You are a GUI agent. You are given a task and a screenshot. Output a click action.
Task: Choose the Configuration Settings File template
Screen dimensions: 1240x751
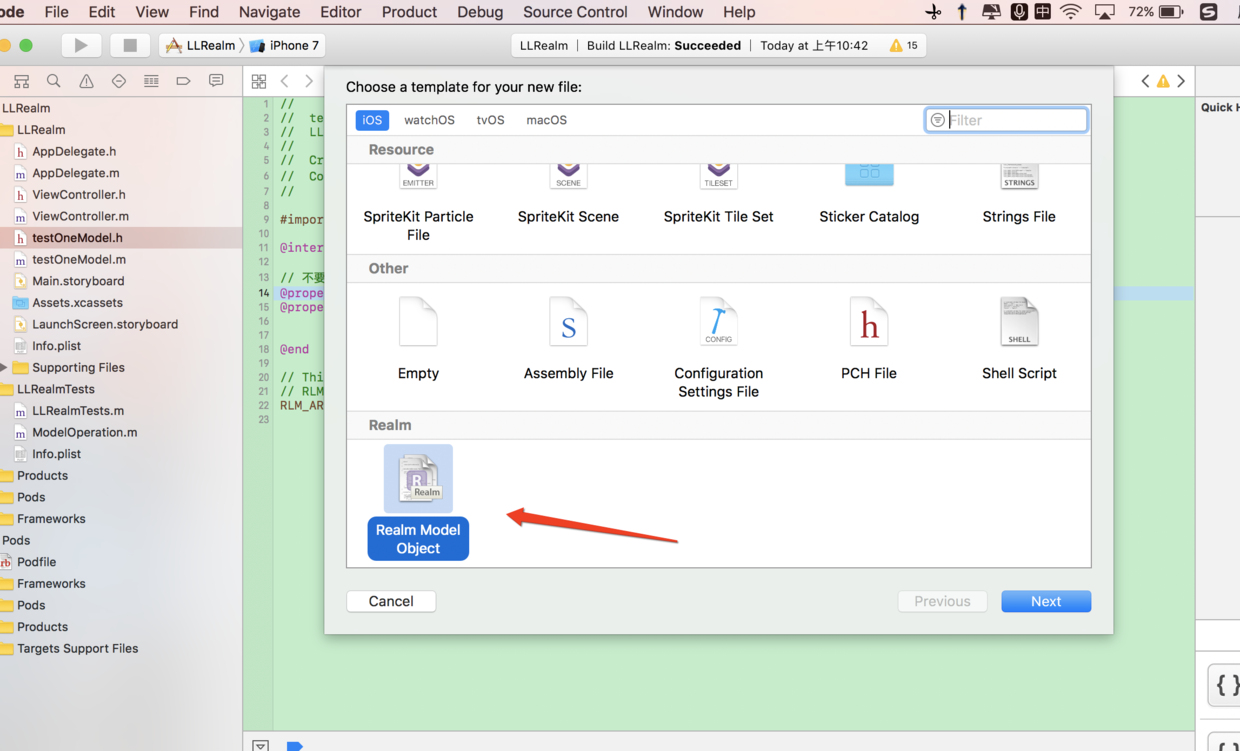pos(718,348)
